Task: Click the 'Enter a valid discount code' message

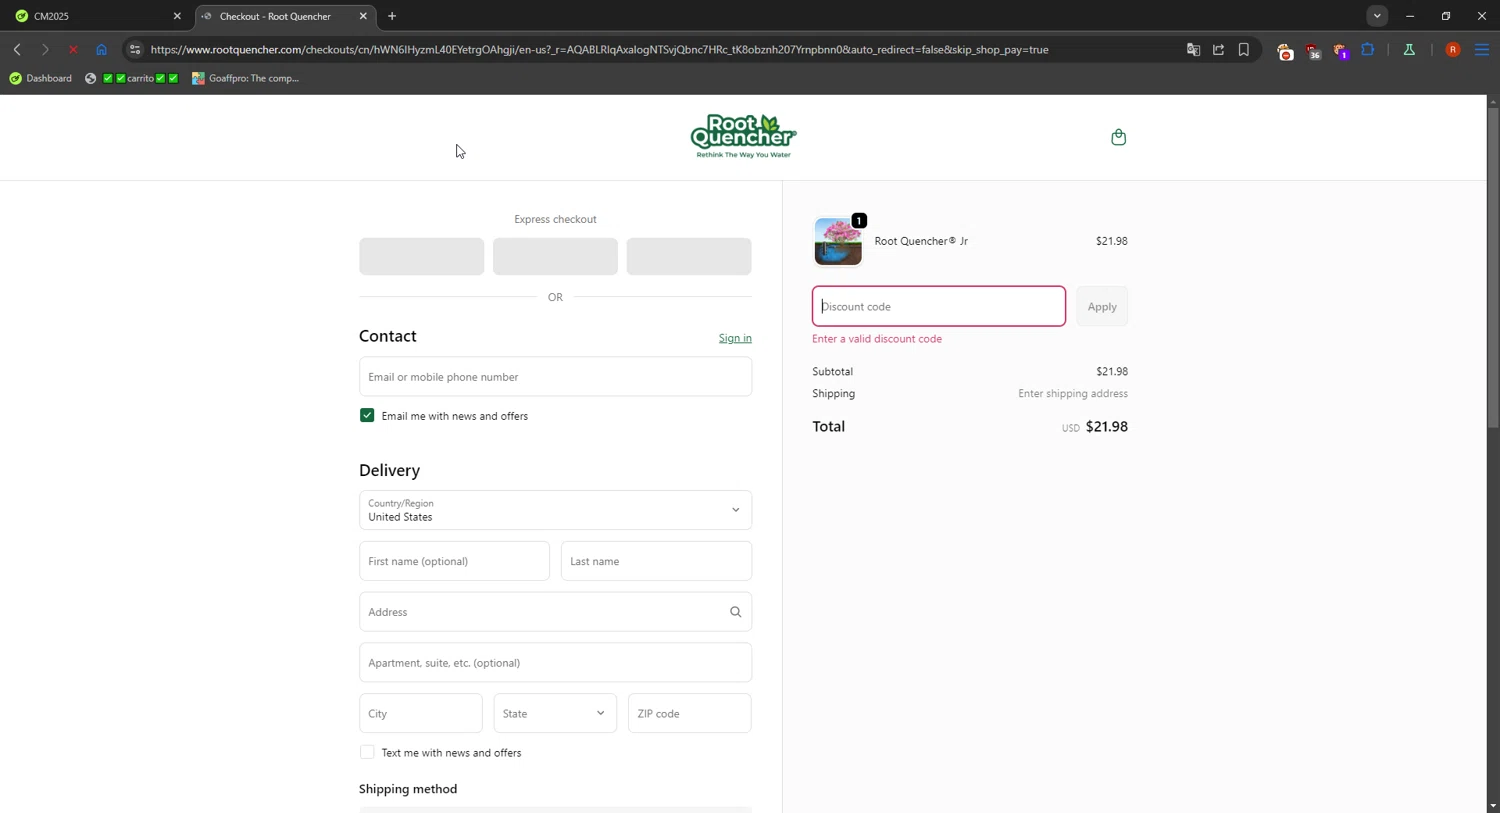Action: coord(877,339)
